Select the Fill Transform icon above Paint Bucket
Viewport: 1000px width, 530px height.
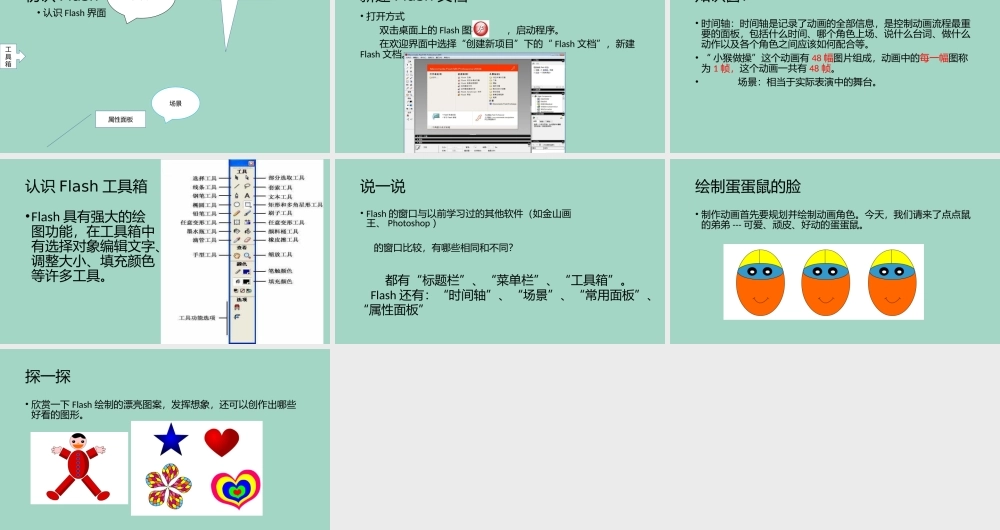(x=247, y=222)
